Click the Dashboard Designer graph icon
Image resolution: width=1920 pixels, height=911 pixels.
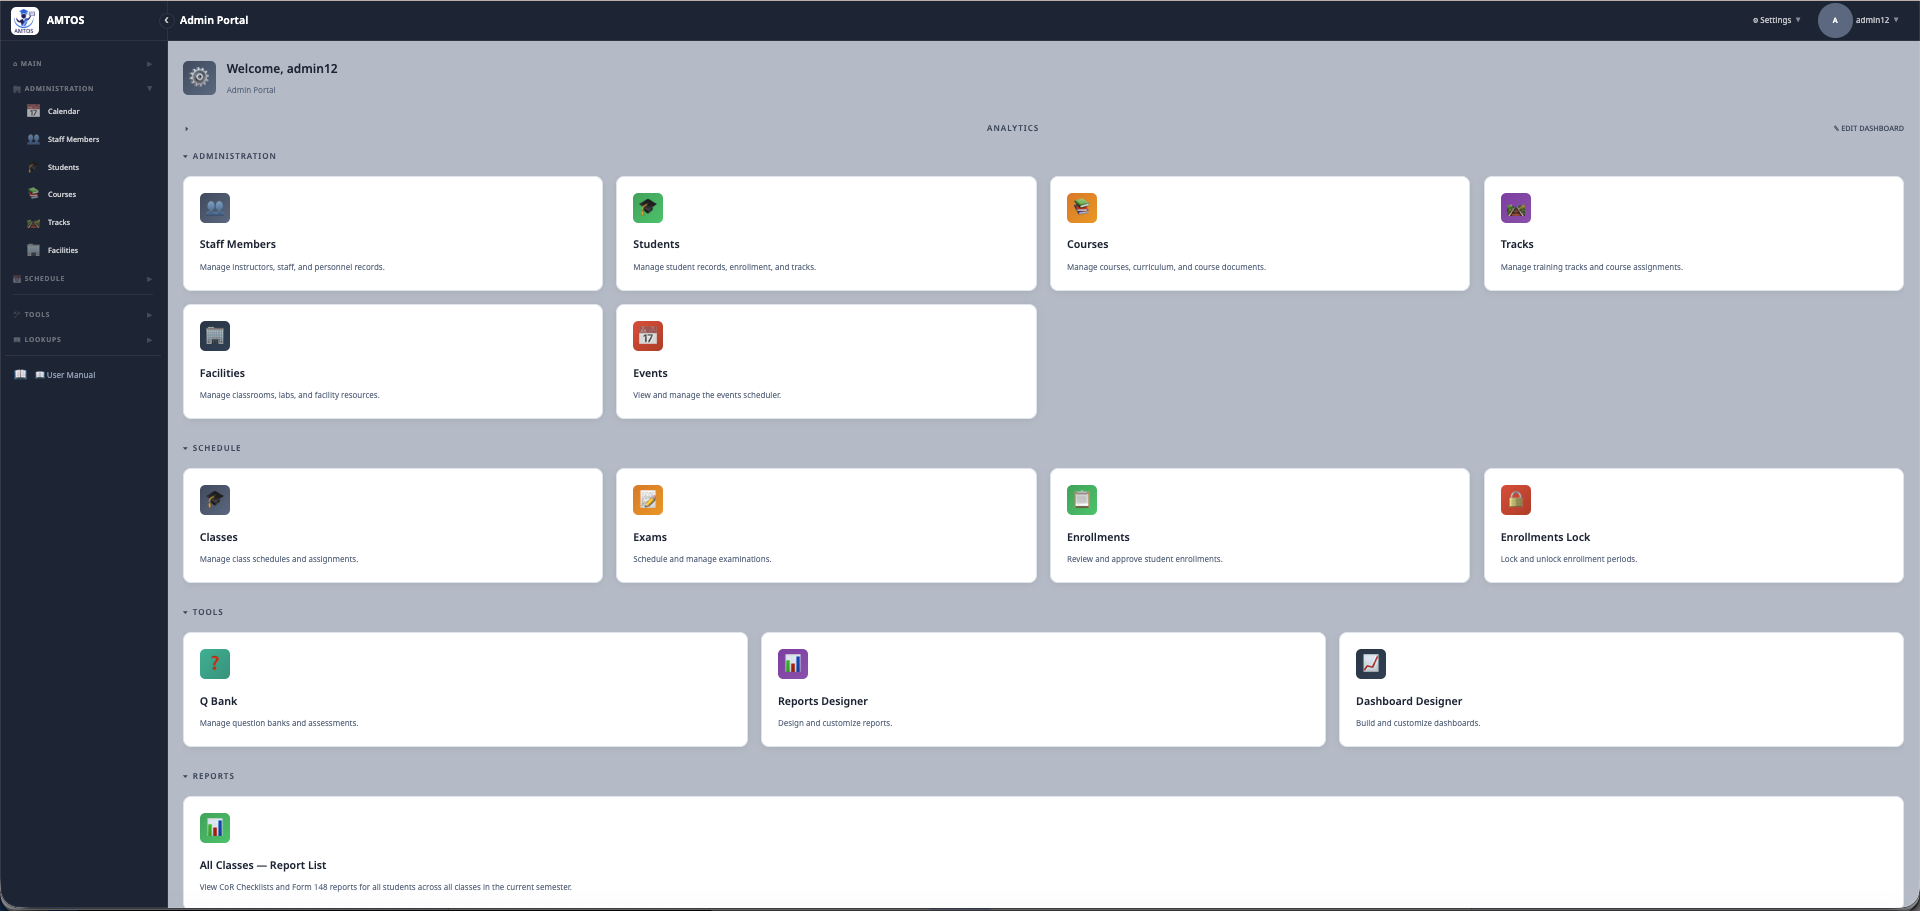(x=1371, y=664)
